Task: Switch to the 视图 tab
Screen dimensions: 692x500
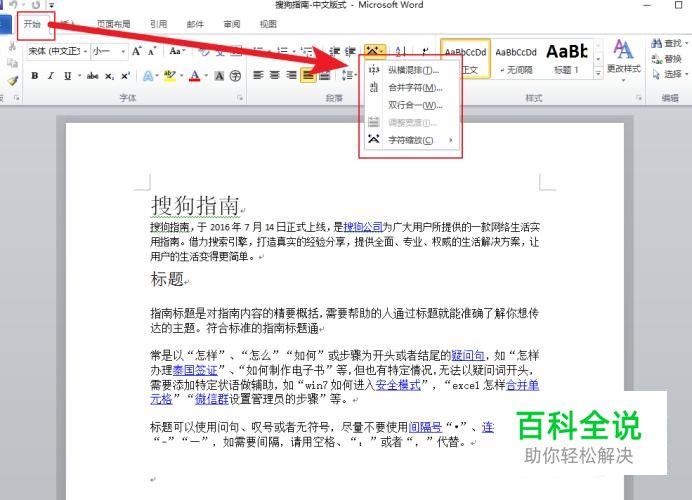Action: [x=268, y=24]
